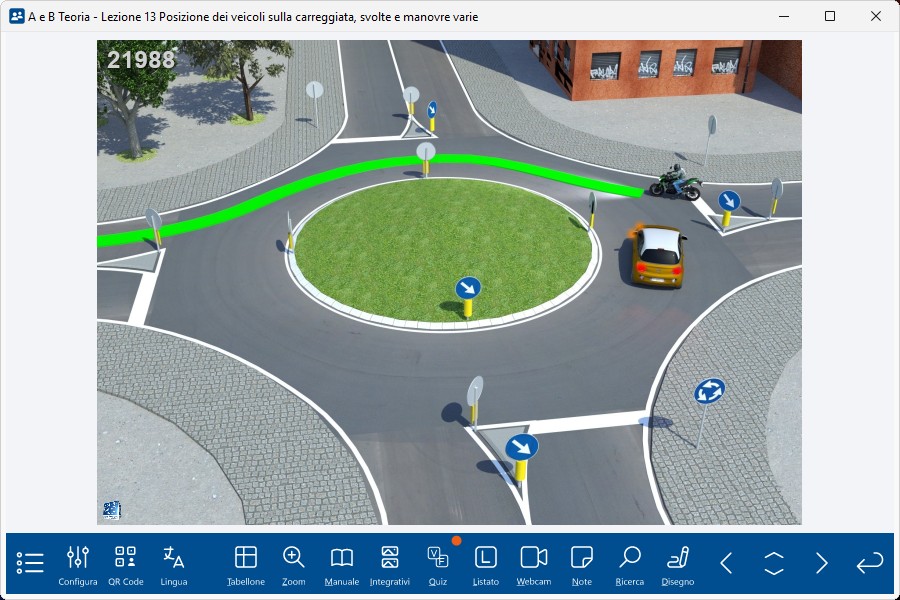Expand the up-down chevron navigator
Image resolution: width=900 pixels, height=600 pixels.
(x=774, y=563)
